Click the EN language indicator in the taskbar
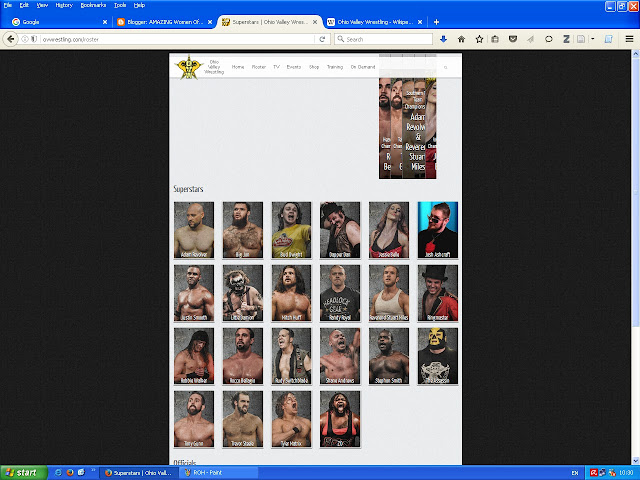This screenshot has height=480, width=640. [575, 473]
